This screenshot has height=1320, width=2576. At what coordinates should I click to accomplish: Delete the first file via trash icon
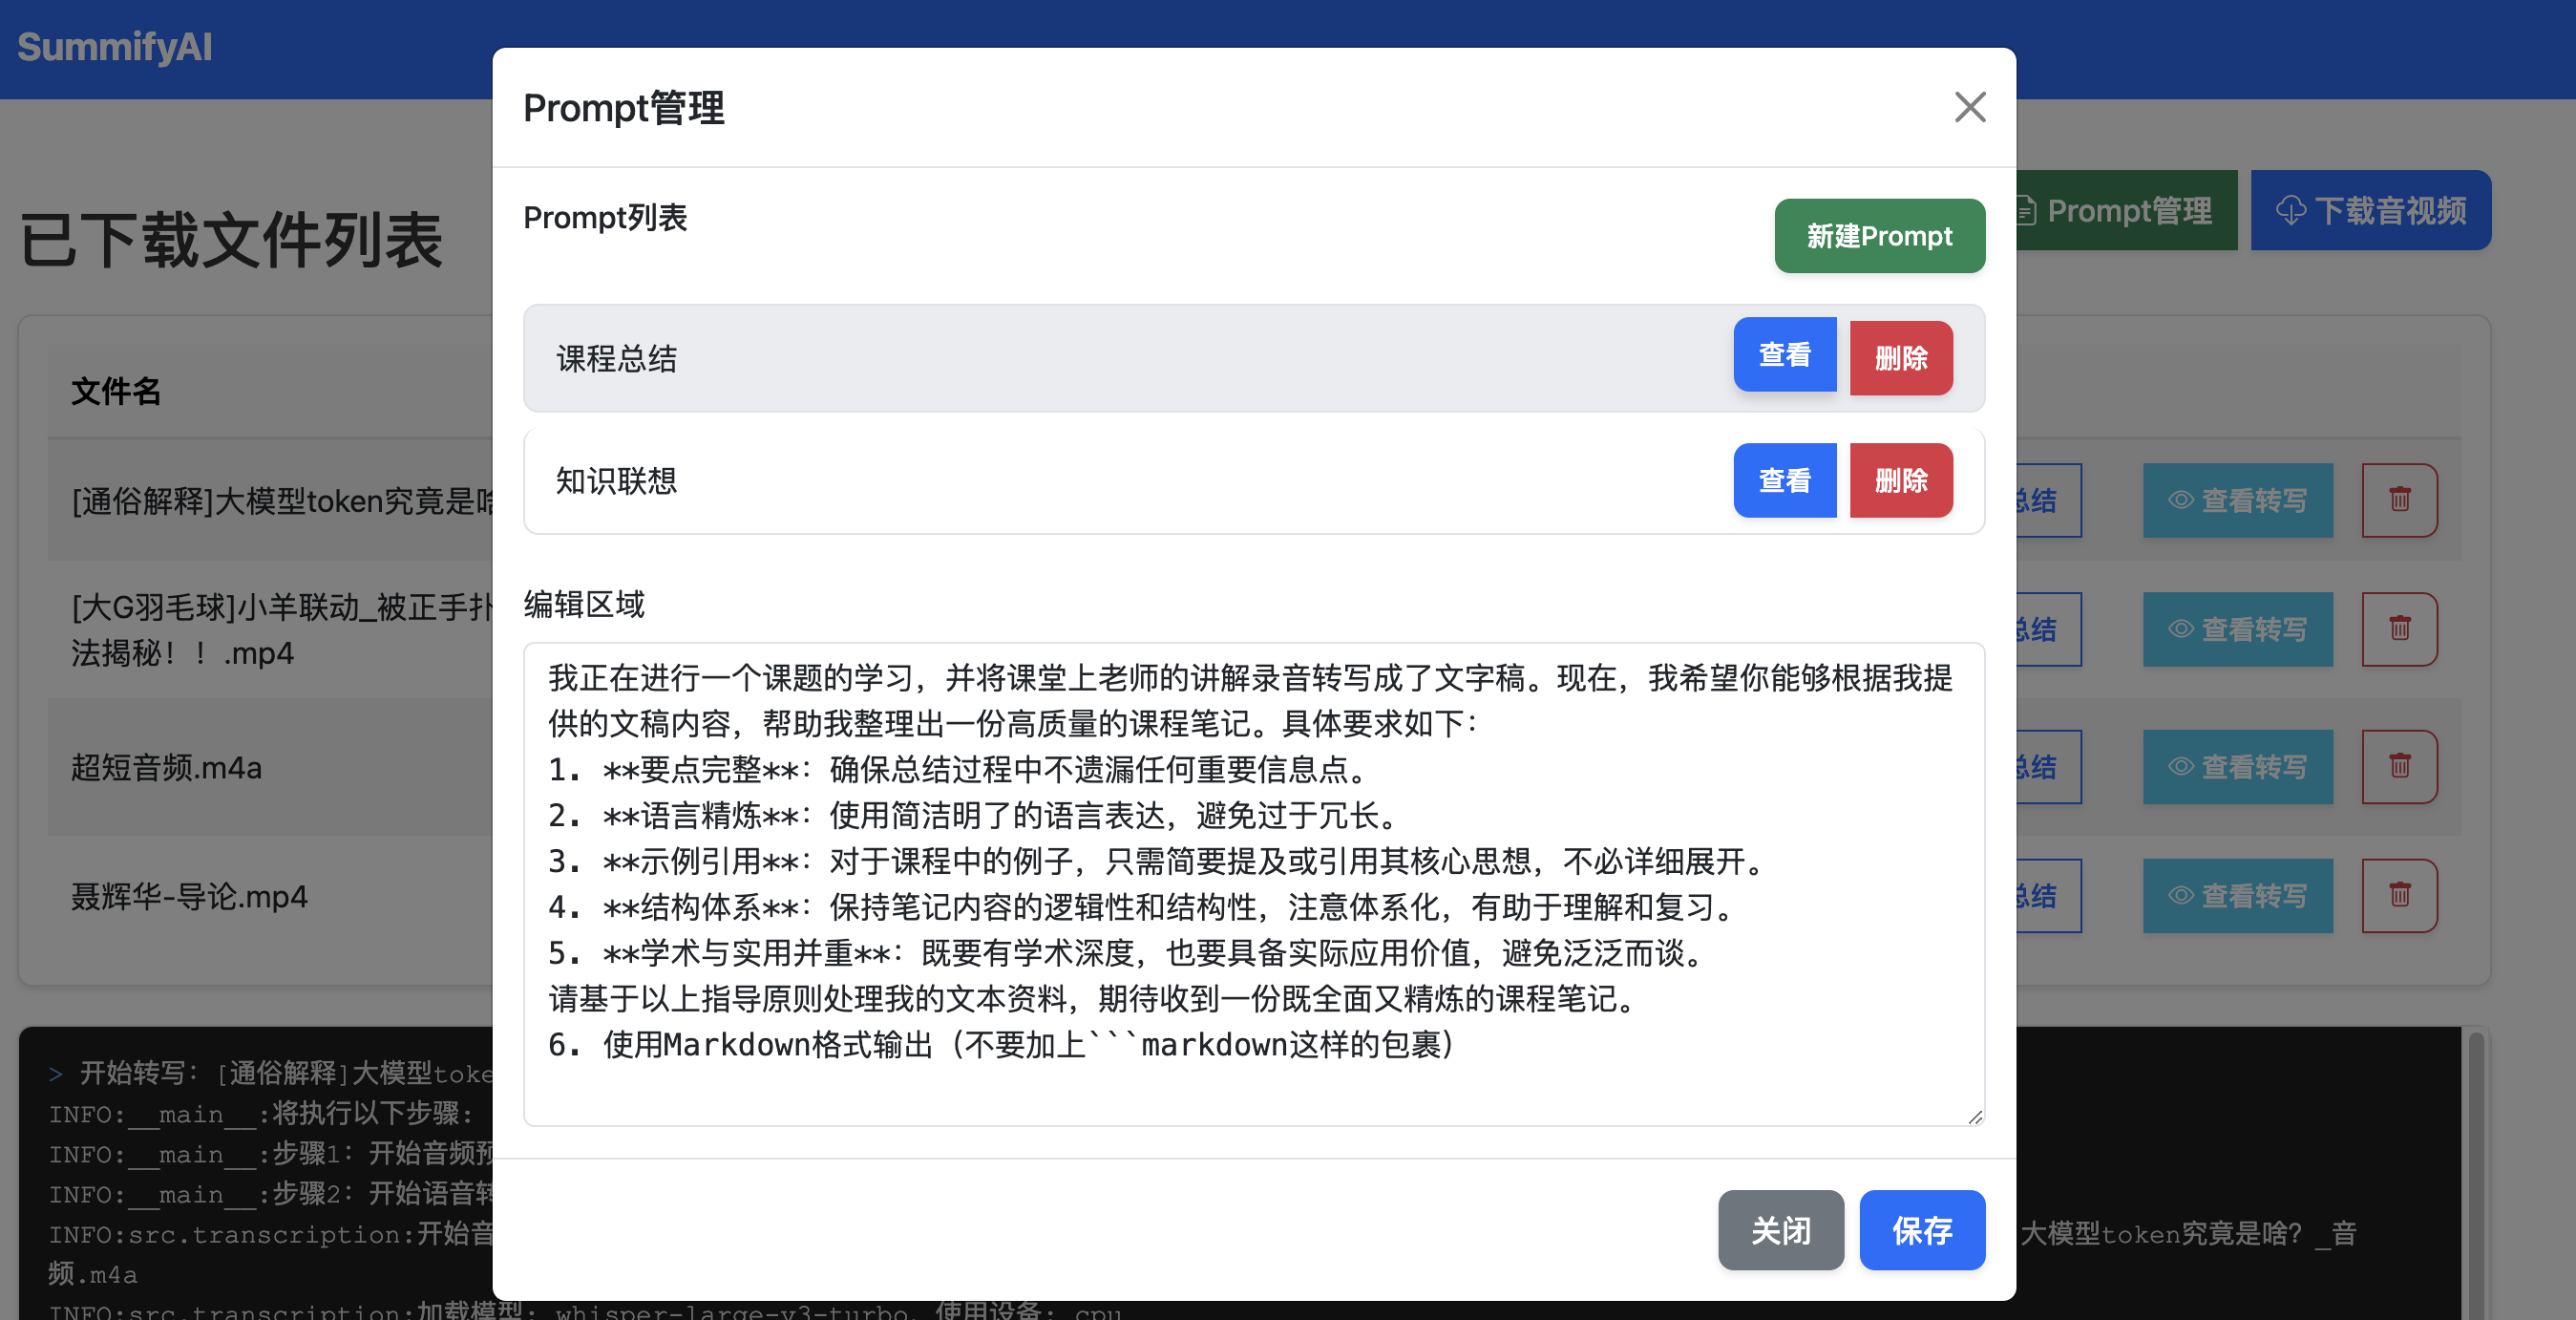(2399, 500)
